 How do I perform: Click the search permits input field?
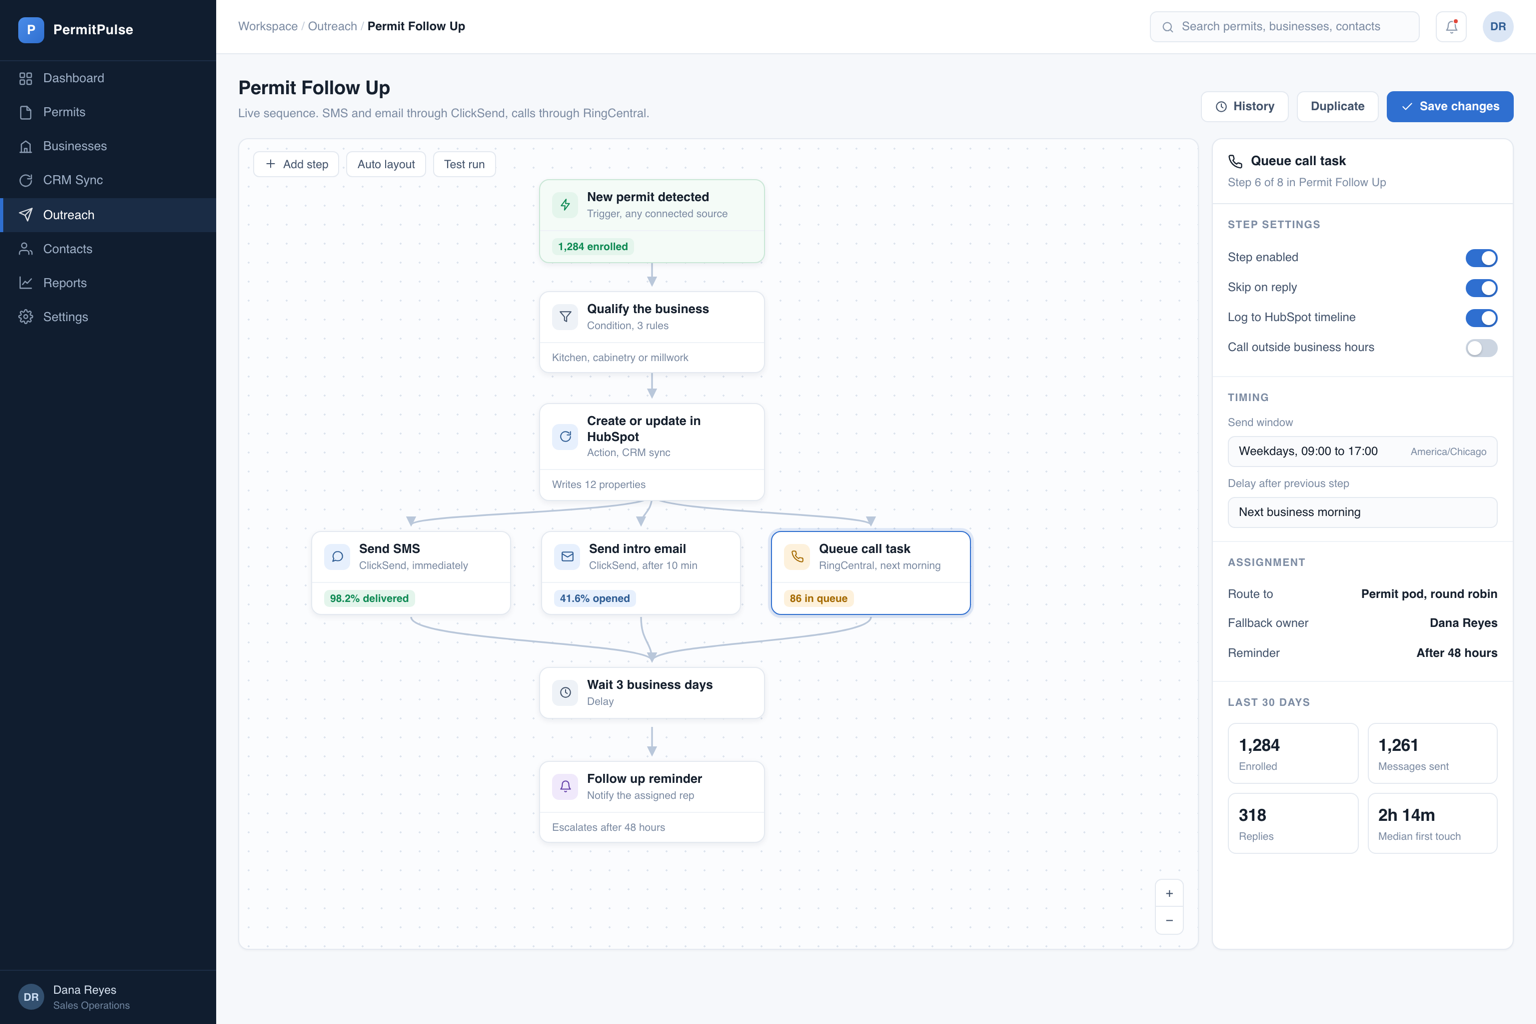coord(1284,27)
